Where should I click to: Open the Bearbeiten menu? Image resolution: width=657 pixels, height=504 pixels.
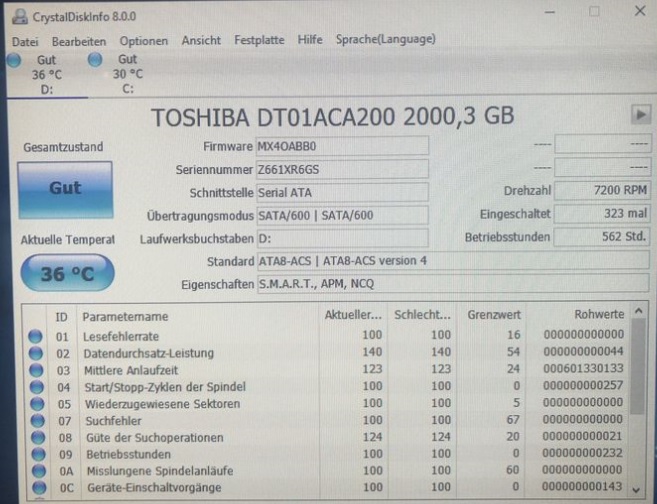click(79, 42)
